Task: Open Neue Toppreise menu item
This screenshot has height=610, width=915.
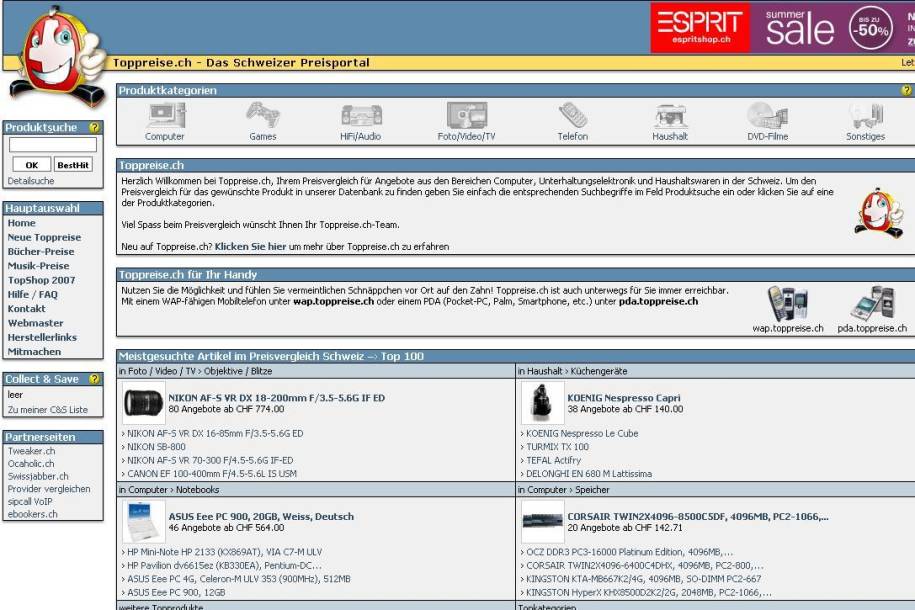Action: (x=44, y=237)
